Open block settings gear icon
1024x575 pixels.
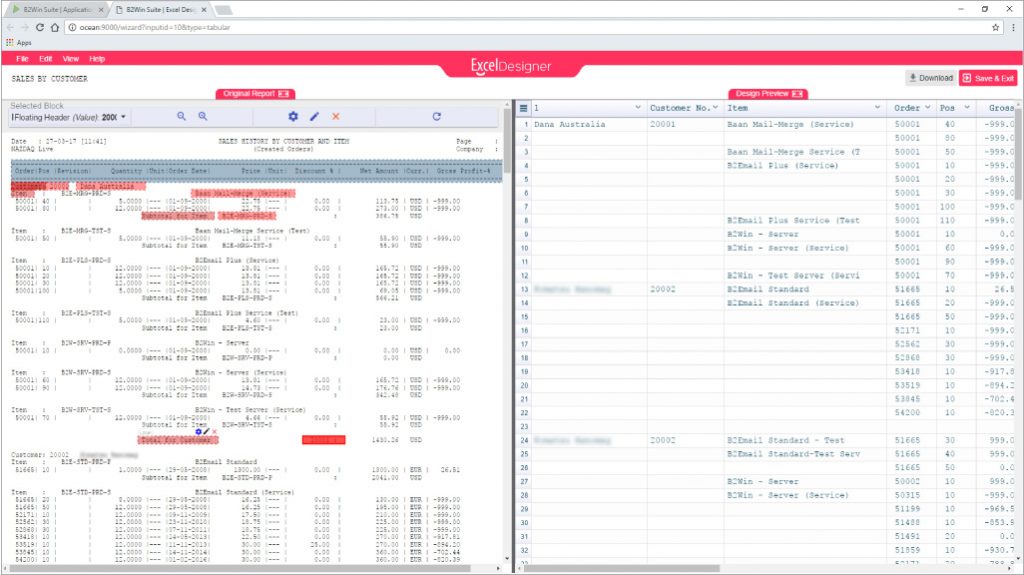tap(293, 117)
